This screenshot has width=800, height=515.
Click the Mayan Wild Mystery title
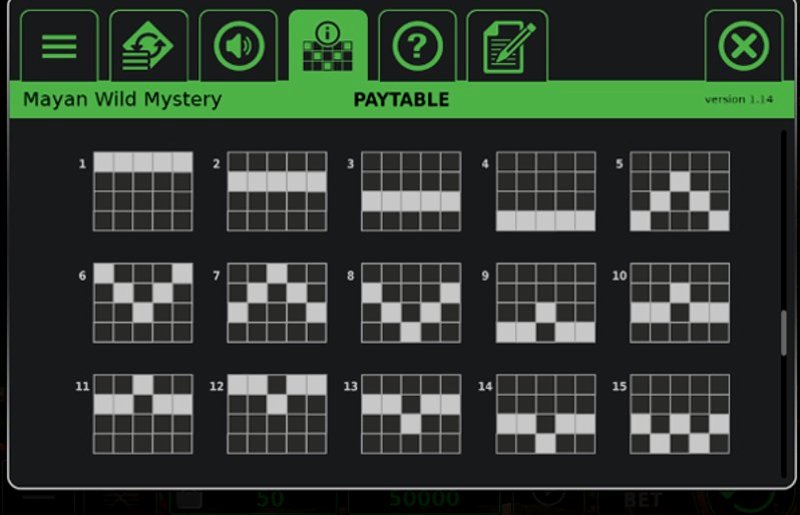click(x=122, y=100)
